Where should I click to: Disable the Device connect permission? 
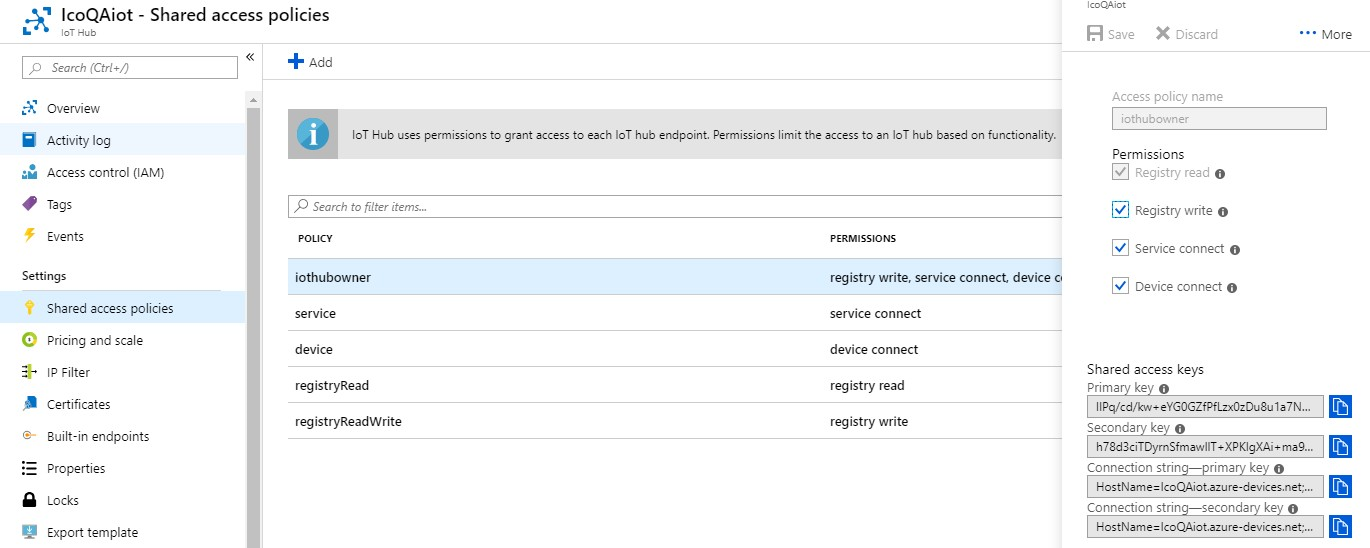coord(1120,287)
